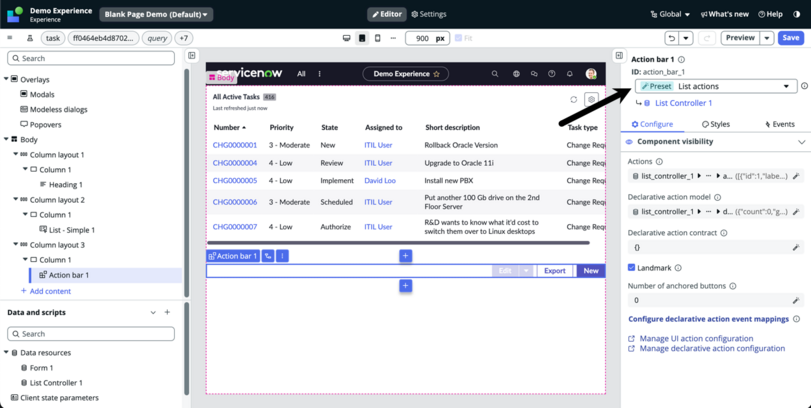Edit Declarative action contract pencil icon

(x=796, y=248)
